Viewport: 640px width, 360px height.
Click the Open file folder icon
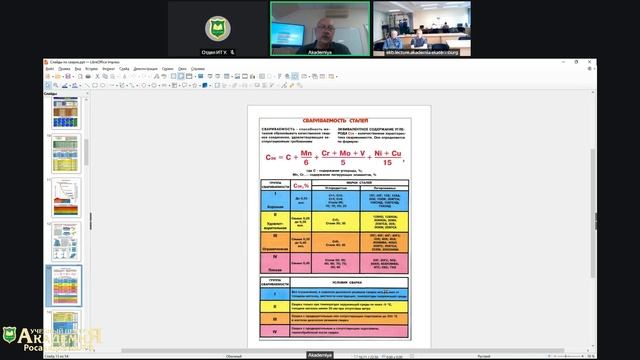pyautogui.click(x=58, y=76)
